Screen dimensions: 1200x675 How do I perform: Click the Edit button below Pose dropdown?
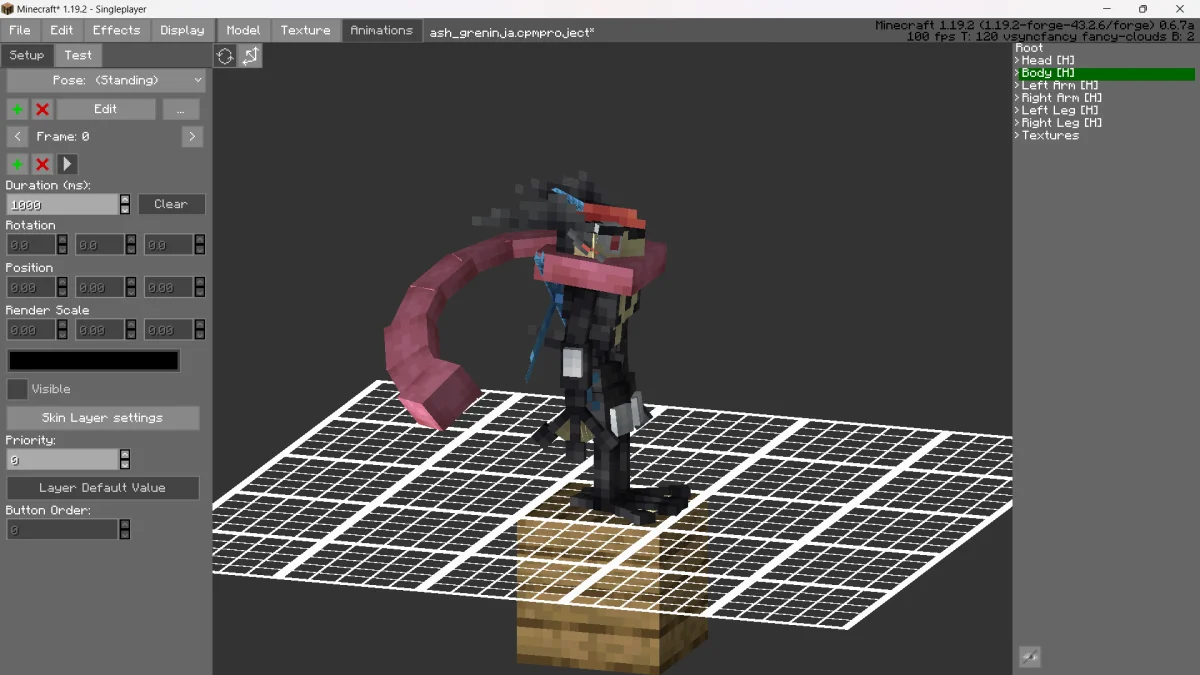pyautogui.click(x=106, y=109)
